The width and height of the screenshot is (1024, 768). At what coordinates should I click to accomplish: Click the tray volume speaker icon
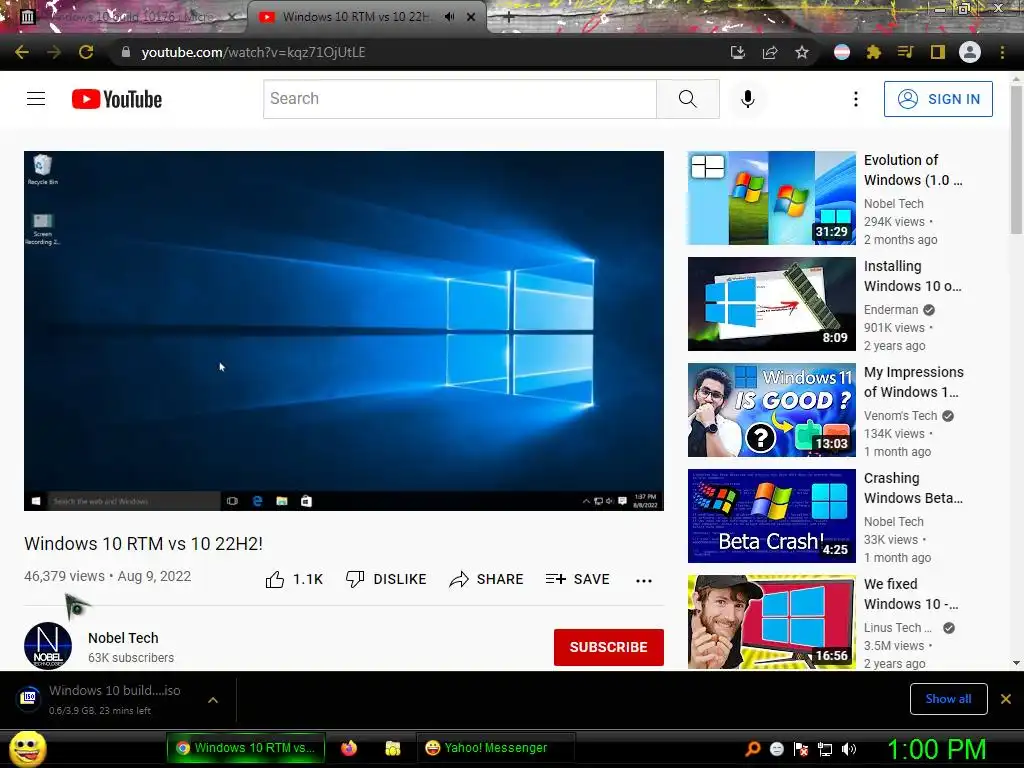(x=849, y=749)
